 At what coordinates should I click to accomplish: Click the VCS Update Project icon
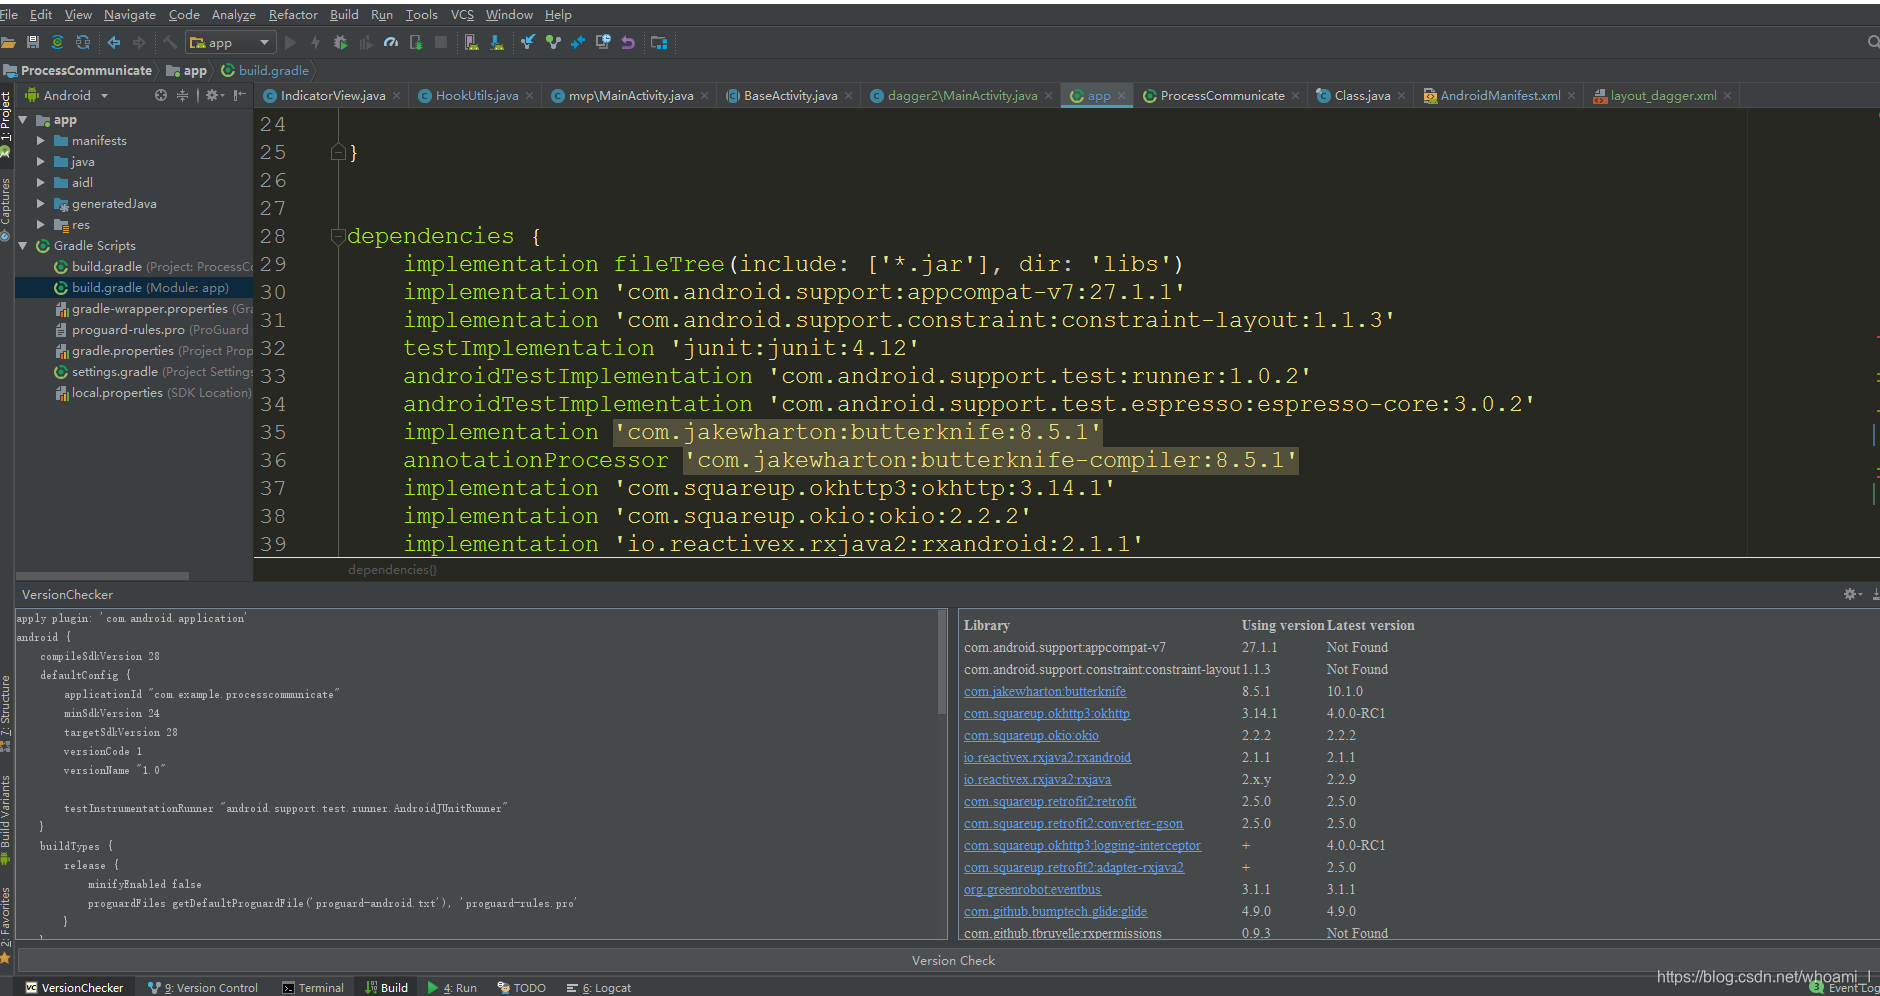528,42
